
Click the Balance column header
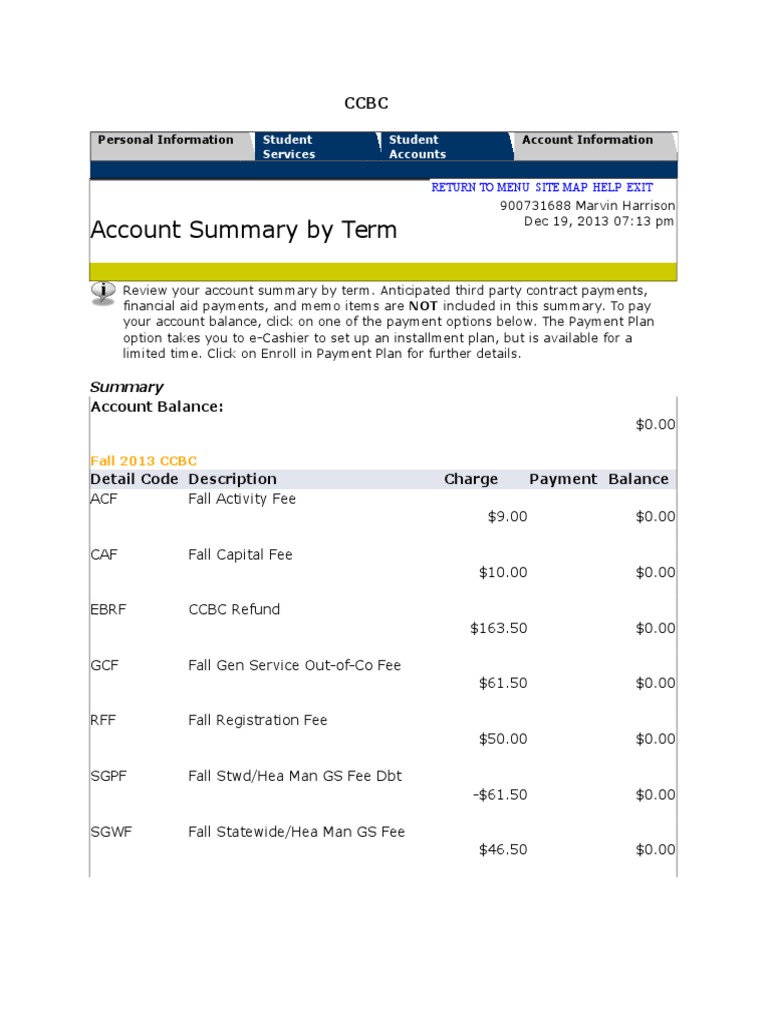638,479
